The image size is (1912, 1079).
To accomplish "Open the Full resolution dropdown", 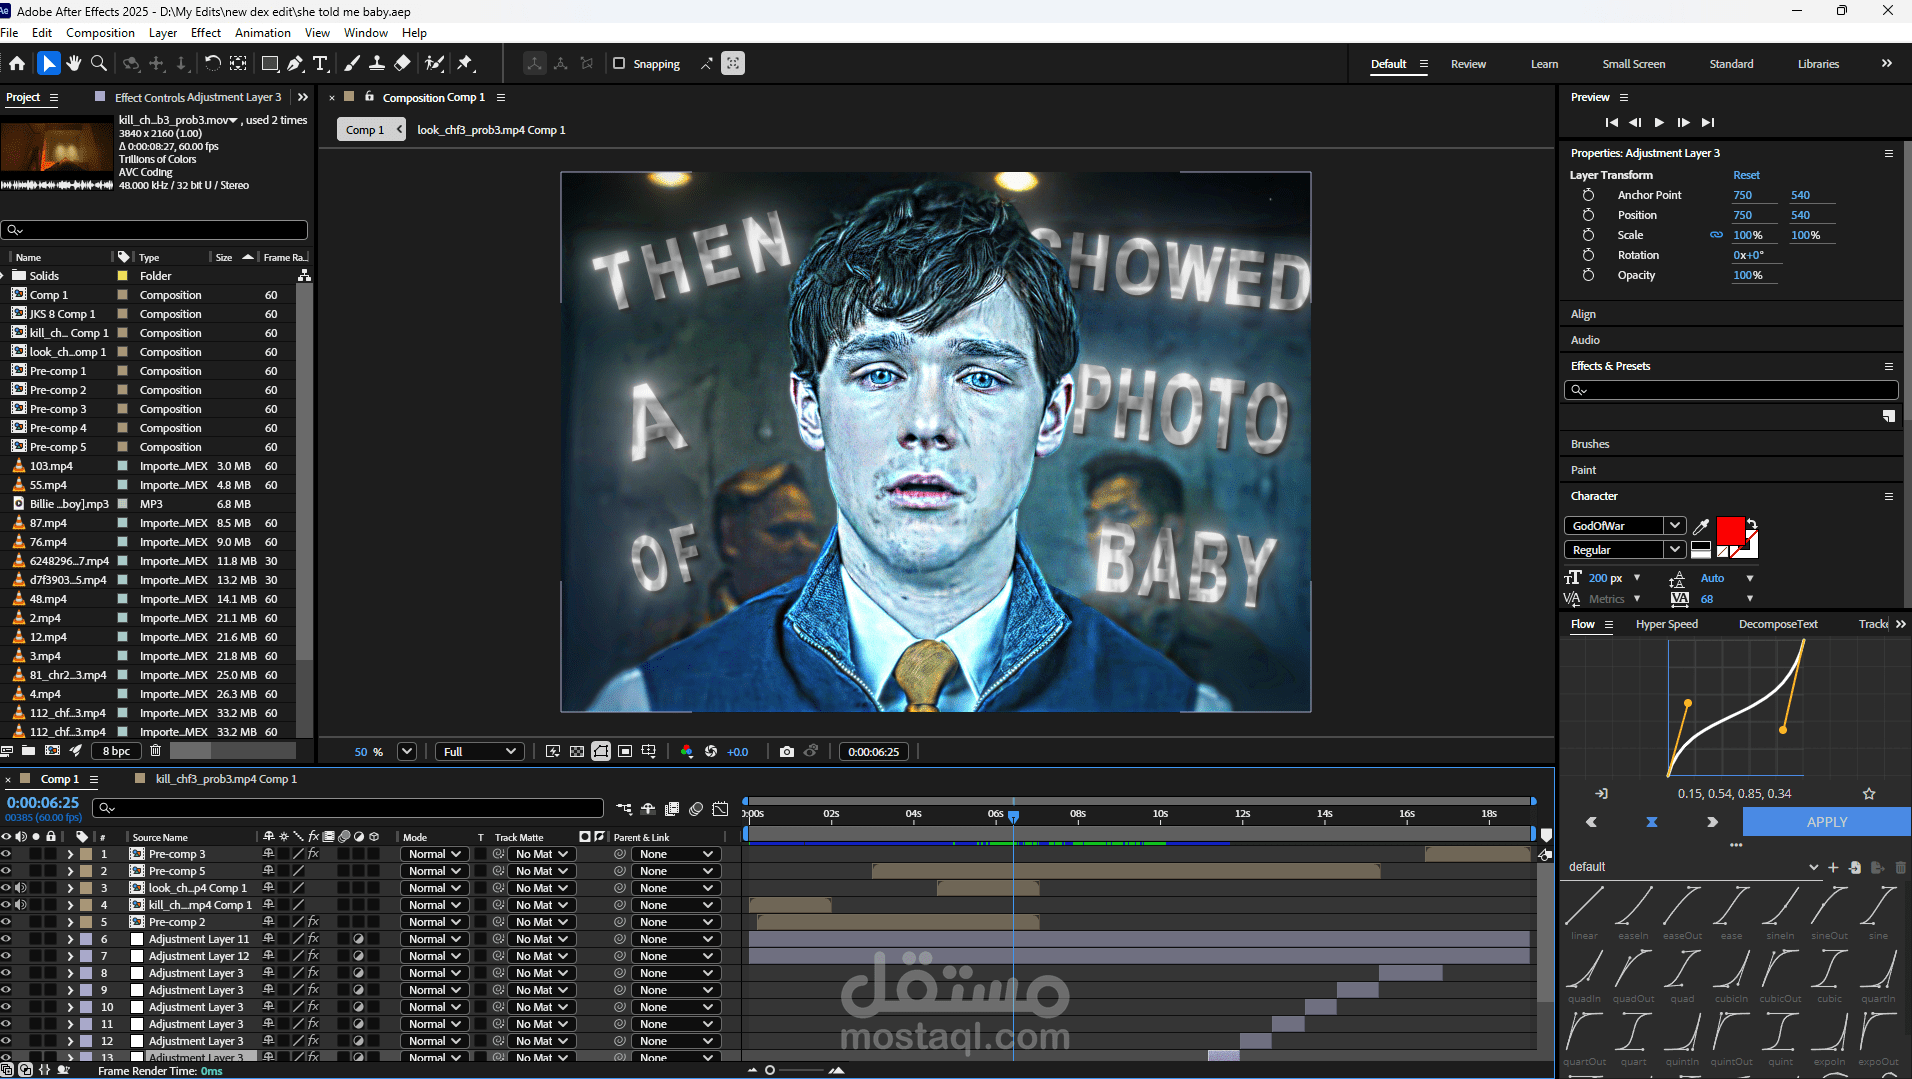I will 480,751.
